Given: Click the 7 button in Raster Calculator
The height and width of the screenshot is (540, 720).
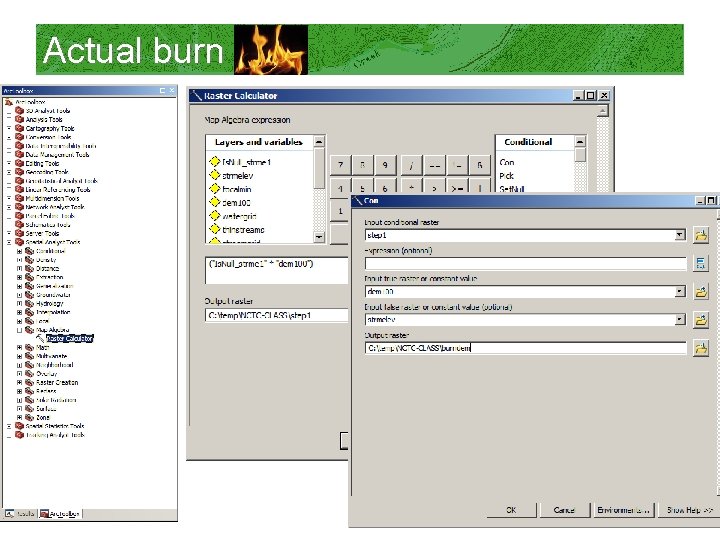Looking at the screenshot, I should pos(340,165).
